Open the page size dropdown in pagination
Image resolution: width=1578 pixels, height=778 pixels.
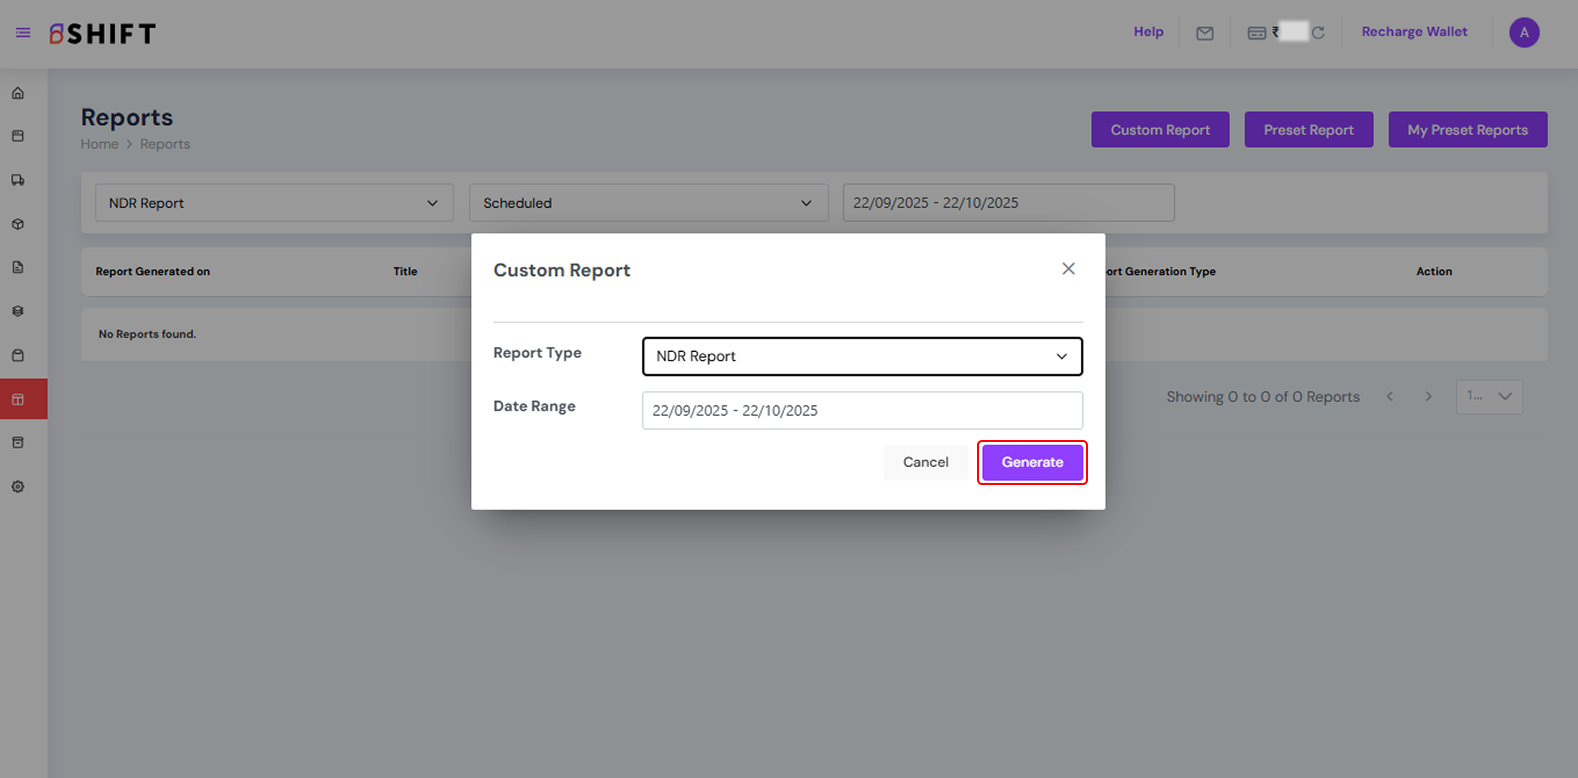click(1489, 397)
